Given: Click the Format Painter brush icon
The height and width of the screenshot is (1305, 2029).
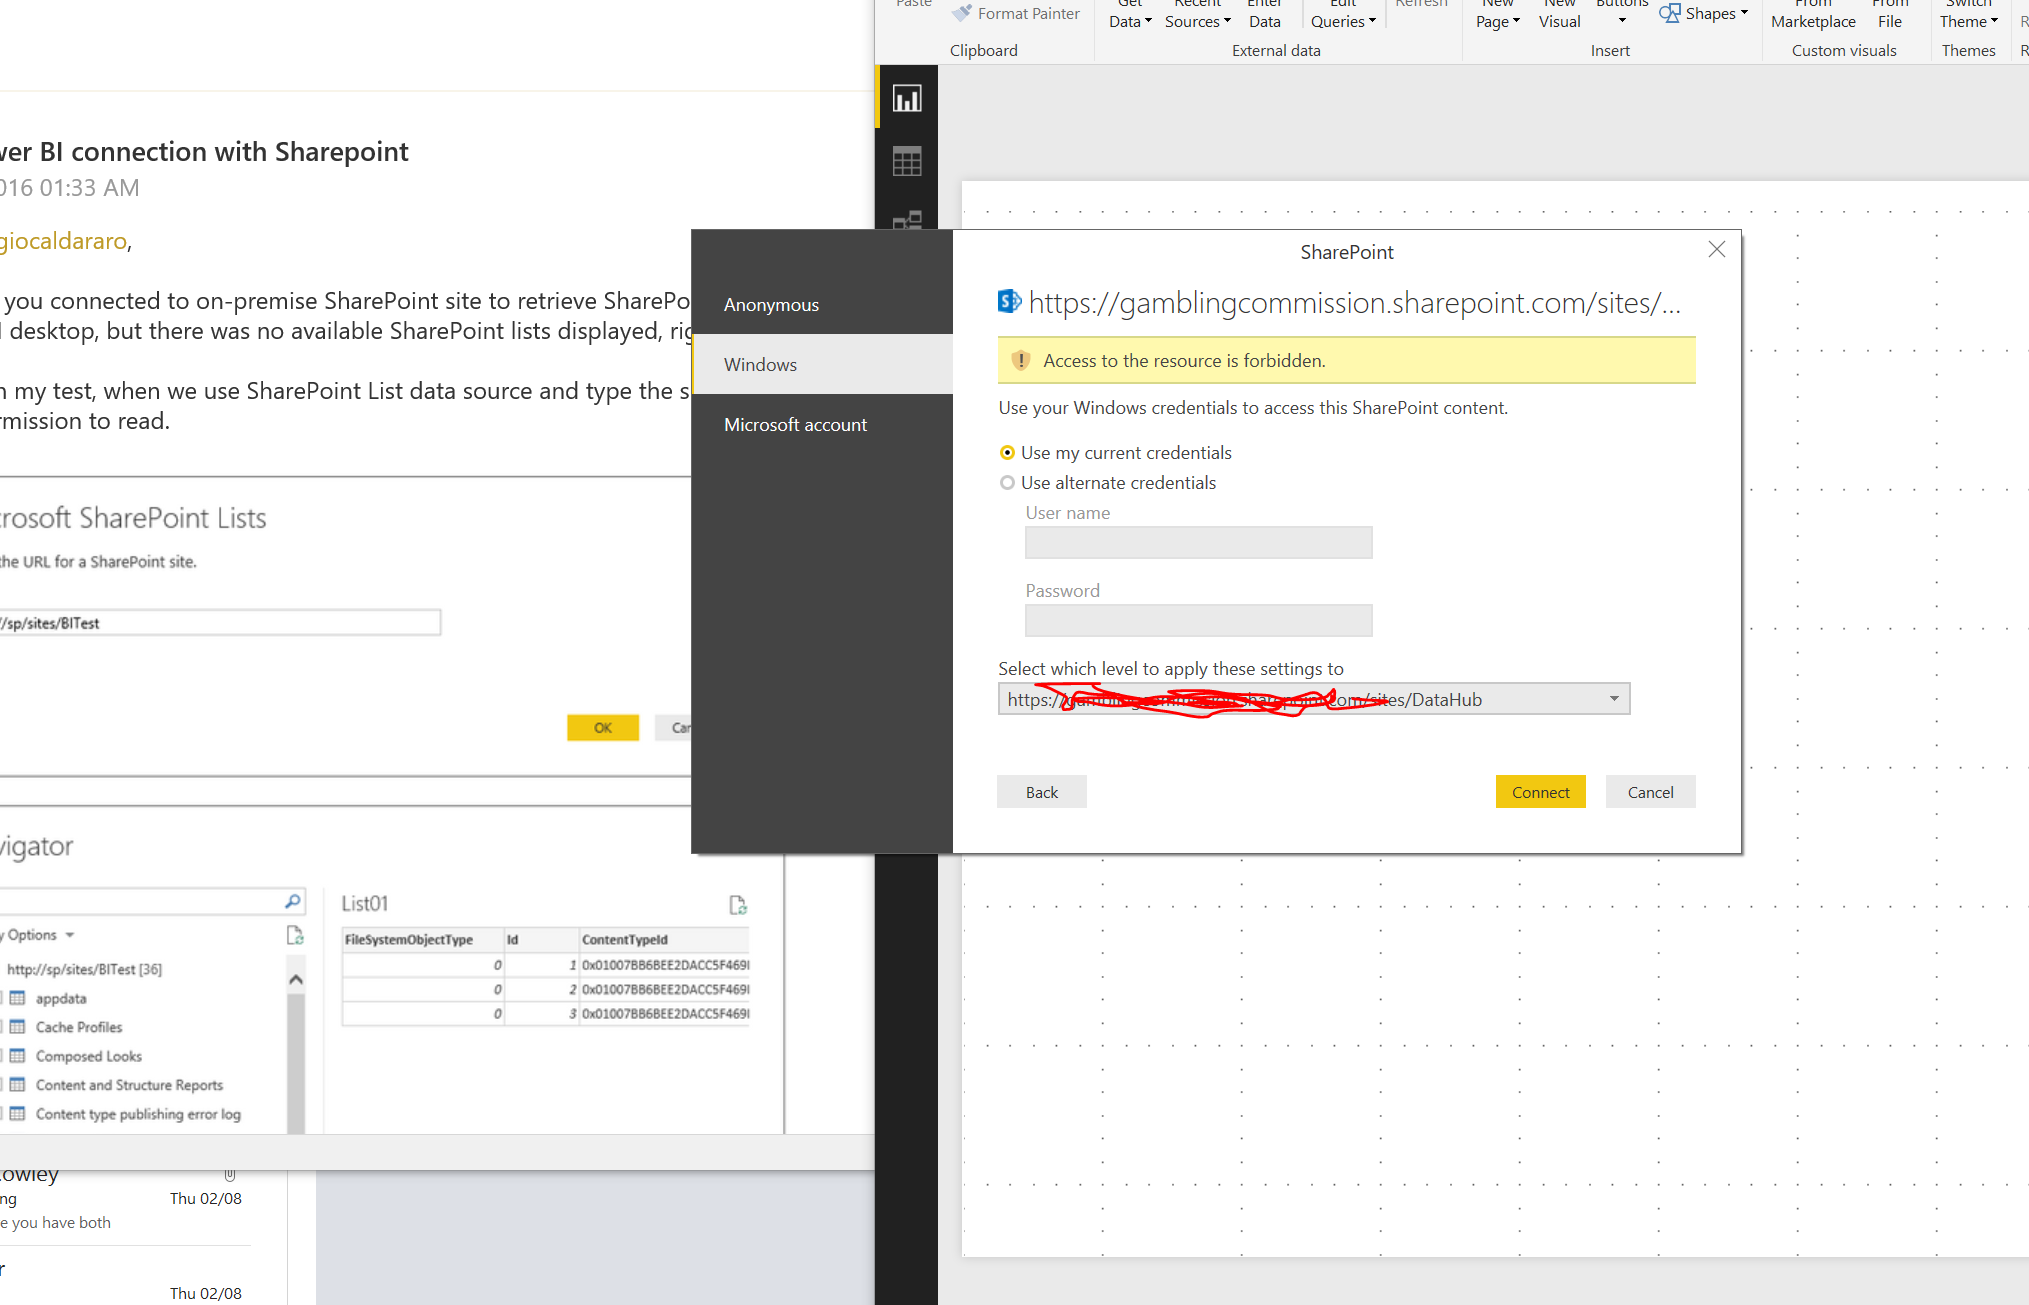Looking at the screenshot, I should click(x=962, y=13).
